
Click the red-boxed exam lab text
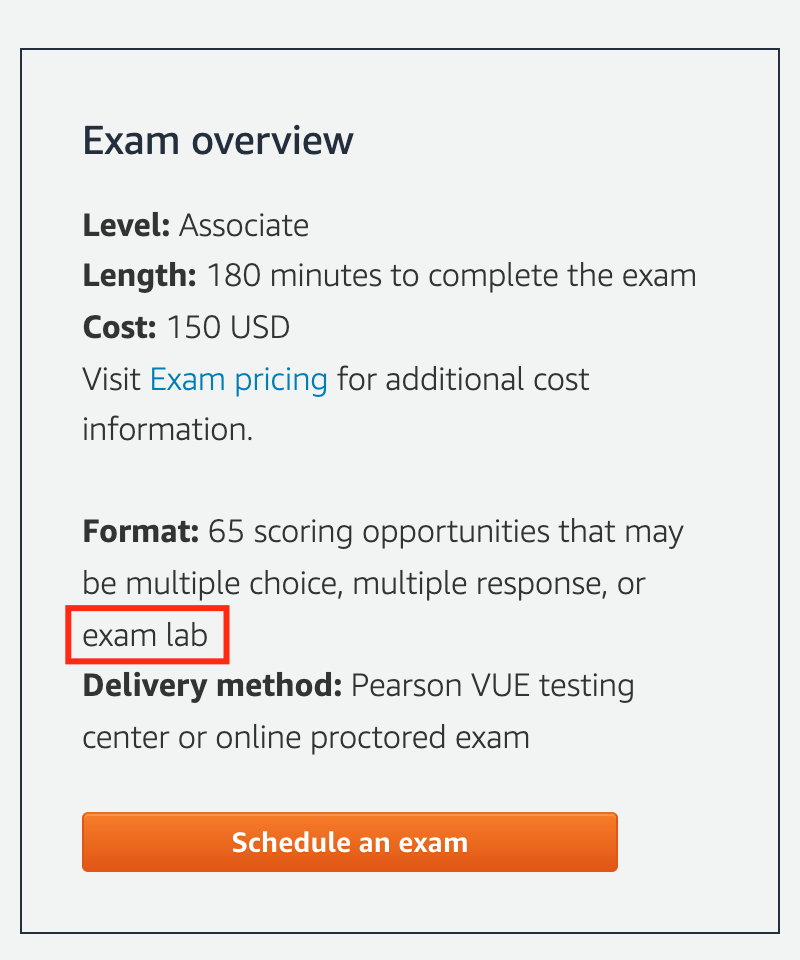[146, 635]
